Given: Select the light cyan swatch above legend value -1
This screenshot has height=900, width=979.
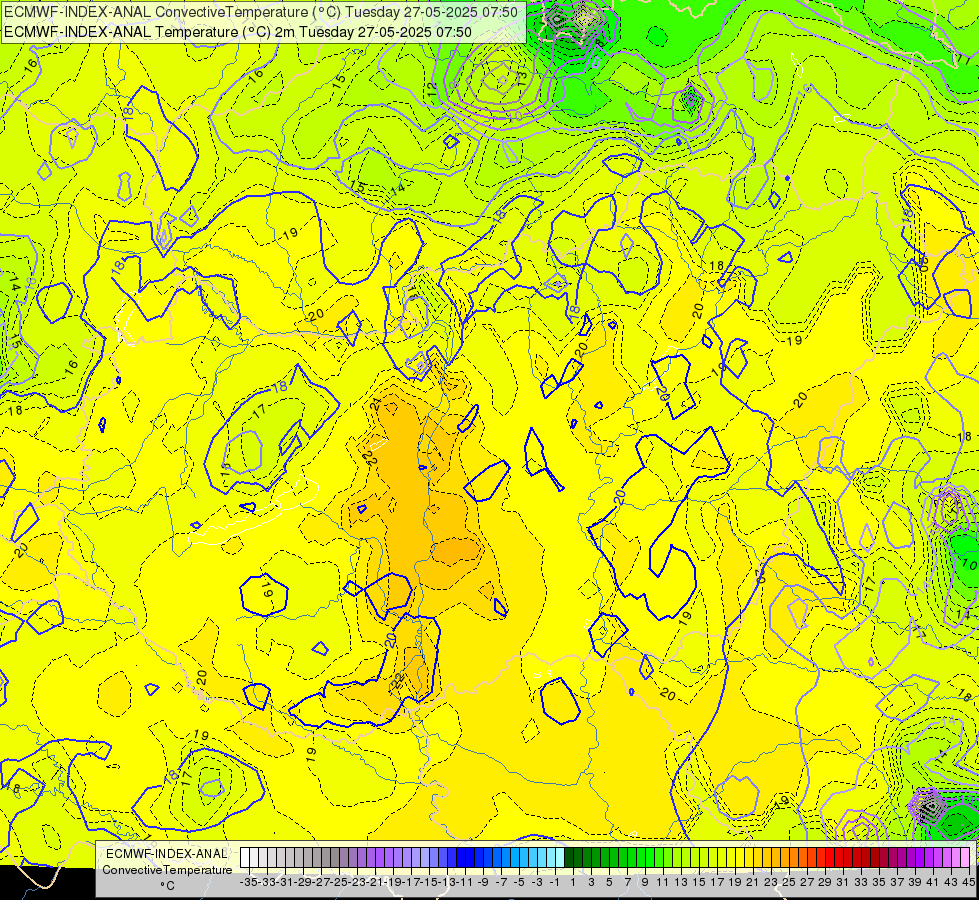Looking at the screenshot, I should (560, 857).
